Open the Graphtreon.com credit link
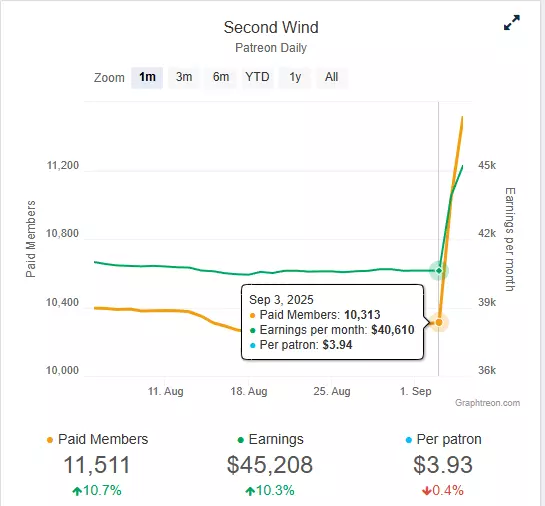Image resolution: width=545 pixels, height=506 pixels. click(x=487, y=403)
